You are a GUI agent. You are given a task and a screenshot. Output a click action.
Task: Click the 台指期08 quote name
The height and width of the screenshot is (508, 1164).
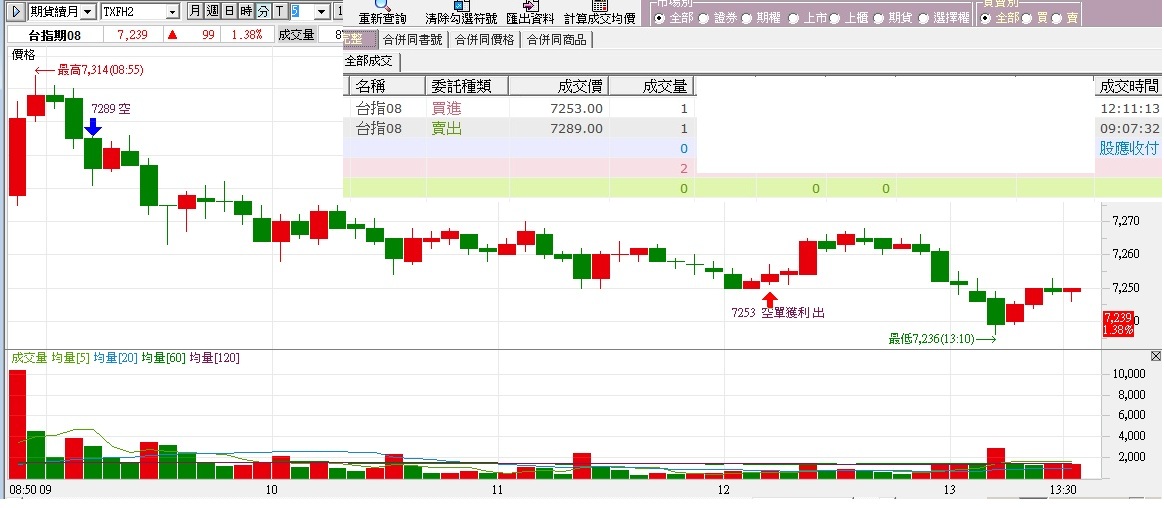(55, 35)
